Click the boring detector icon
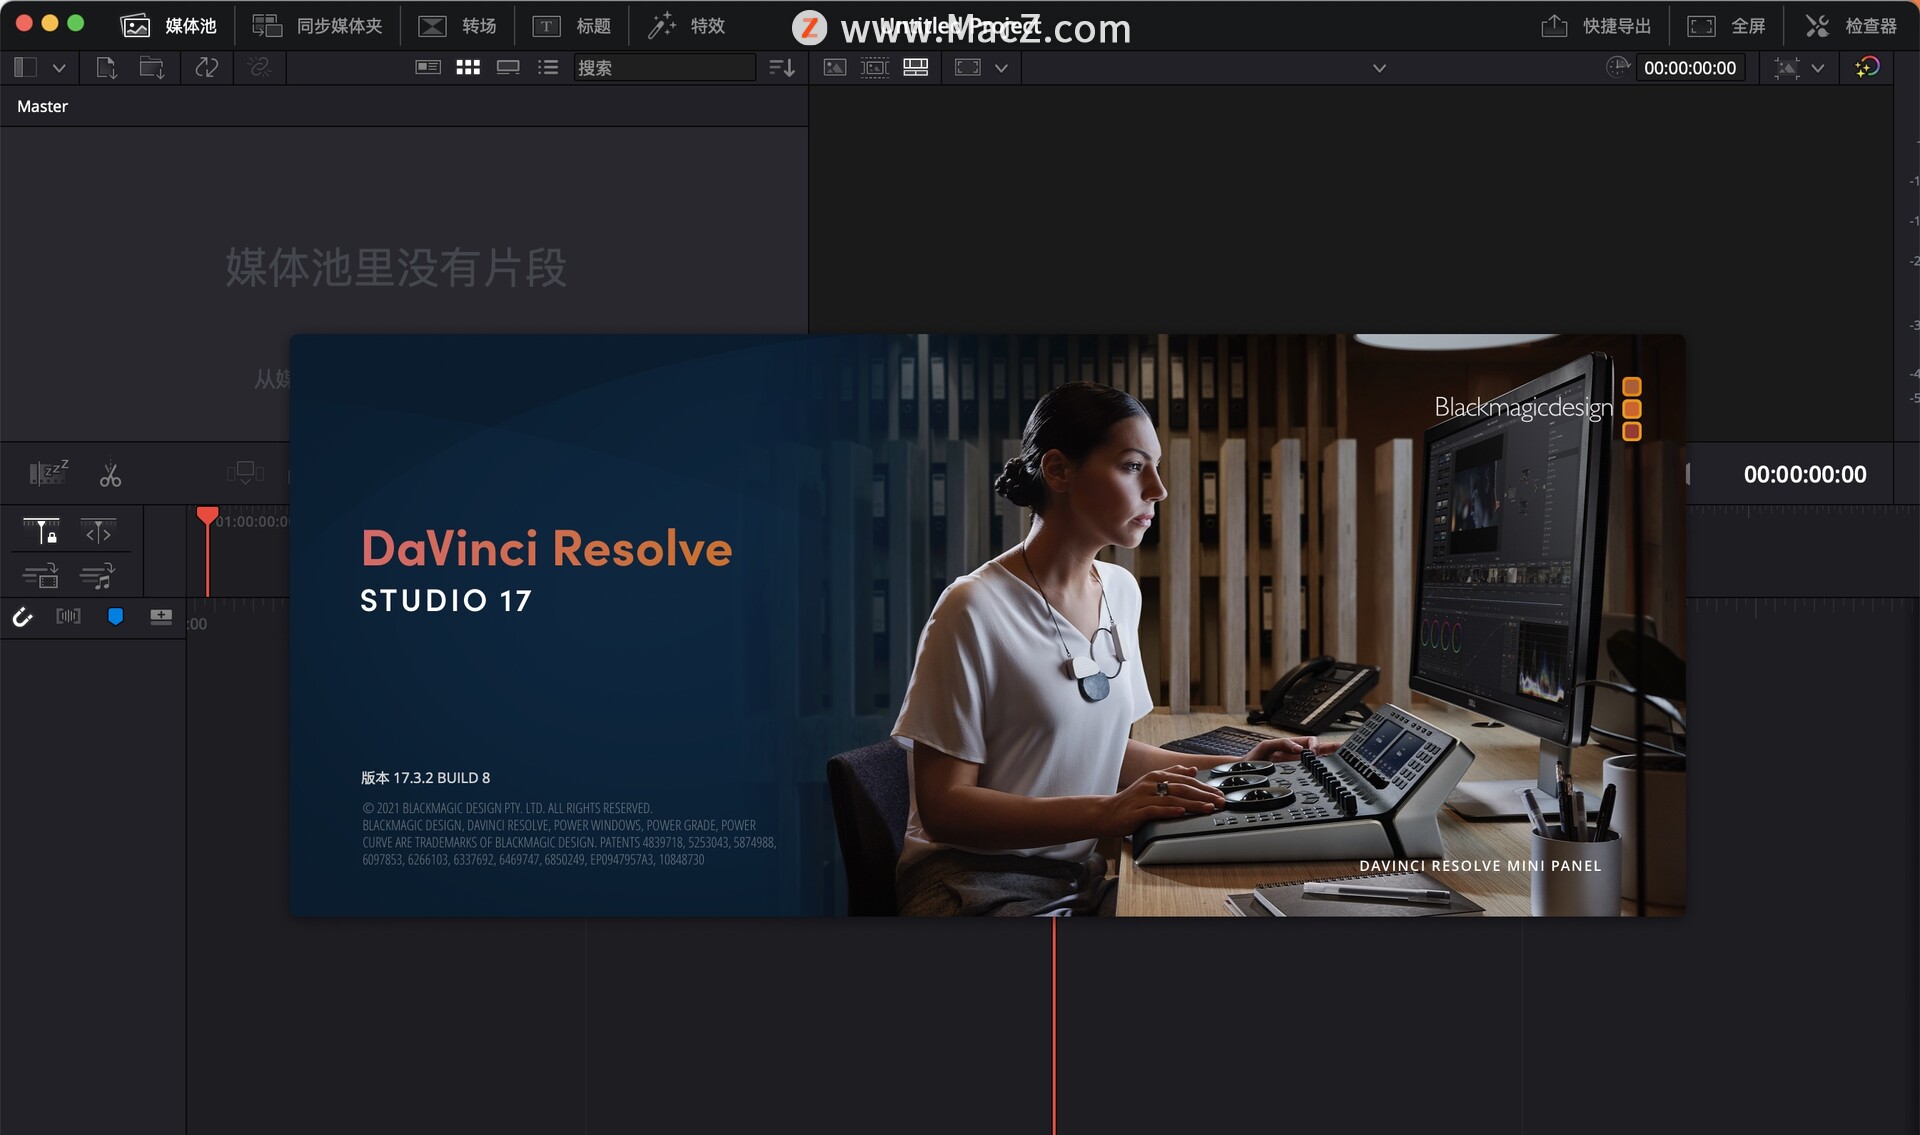1920x1135 pixels. 49,473
